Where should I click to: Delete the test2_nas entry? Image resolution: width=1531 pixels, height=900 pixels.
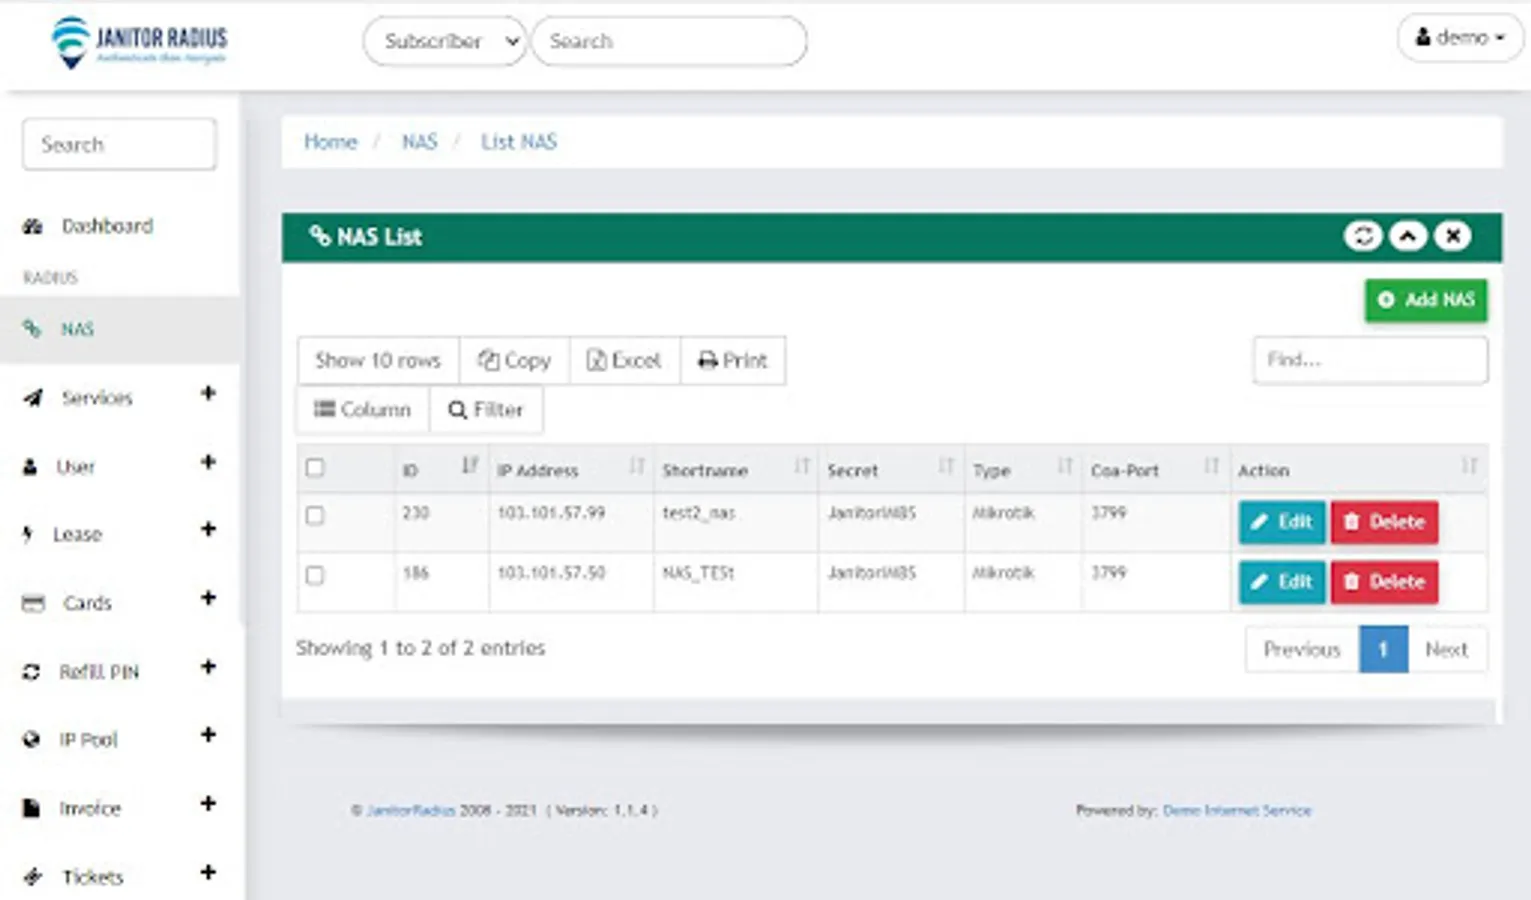click(1384, 522)
